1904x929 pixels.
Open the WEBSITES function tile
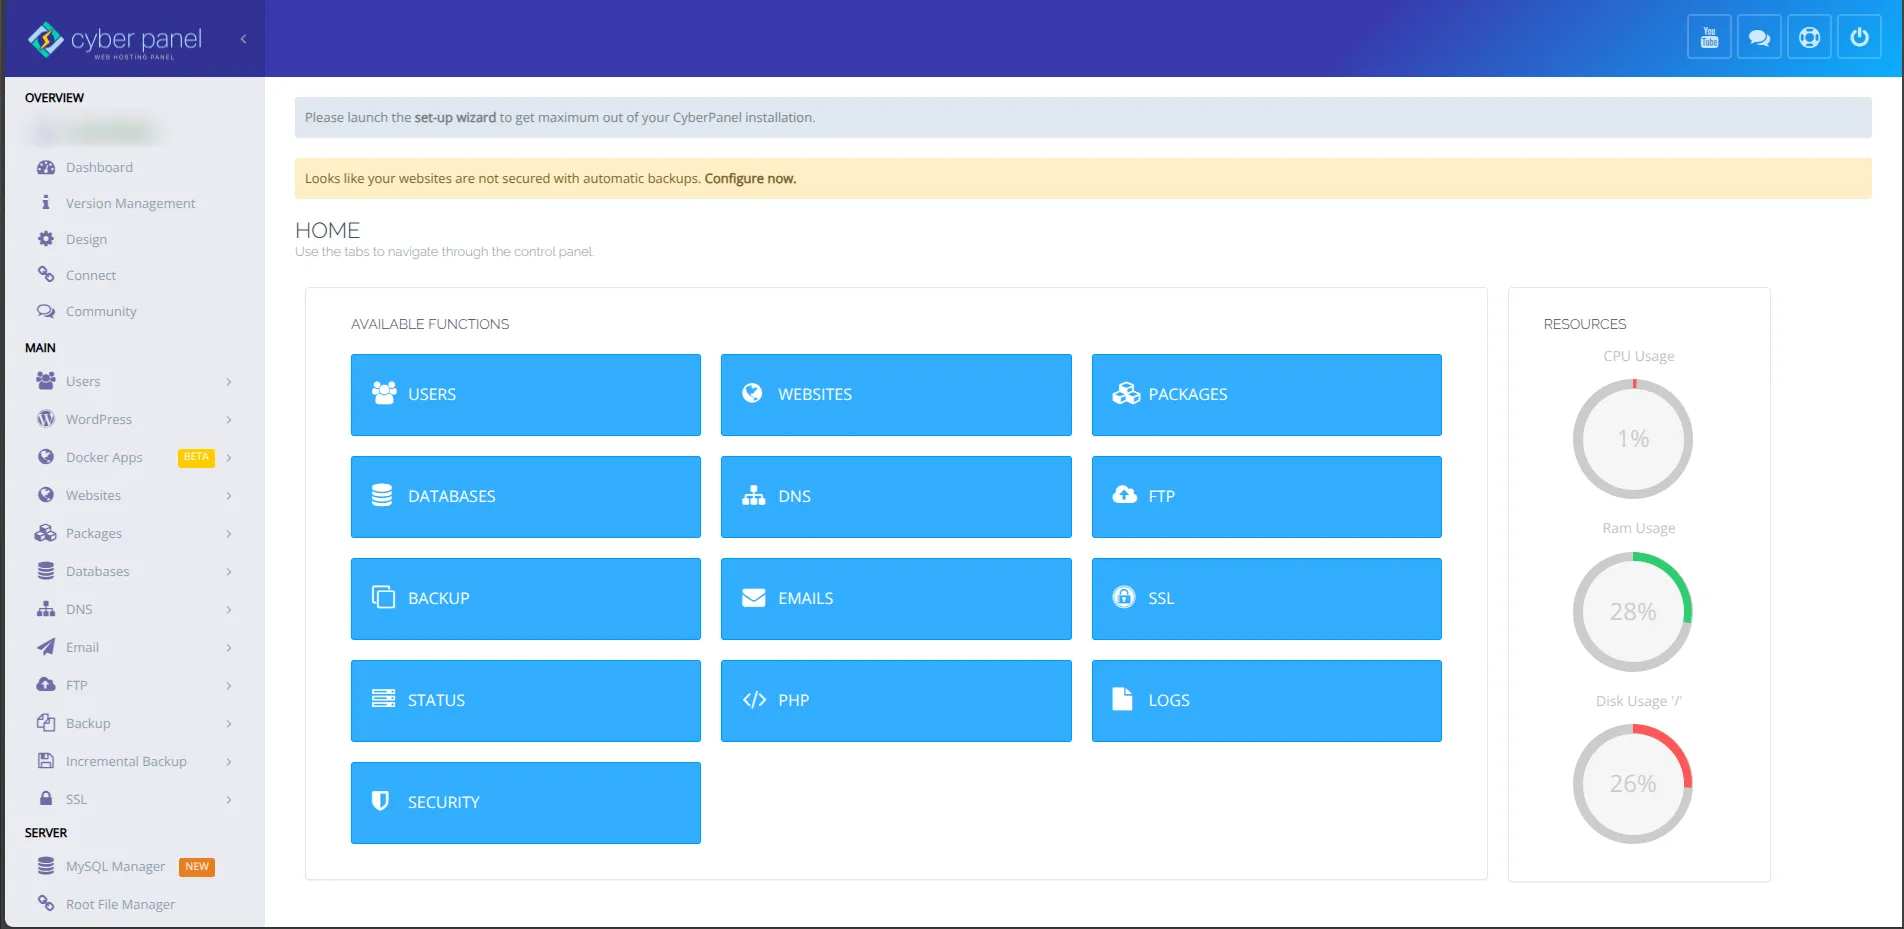[896, 395]
